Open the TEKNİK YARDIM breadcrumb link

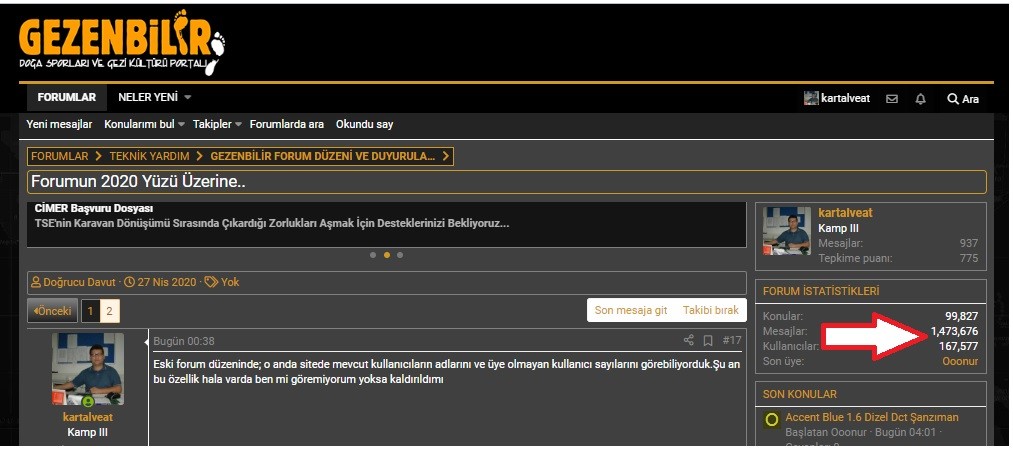click(x=147, y=156)
